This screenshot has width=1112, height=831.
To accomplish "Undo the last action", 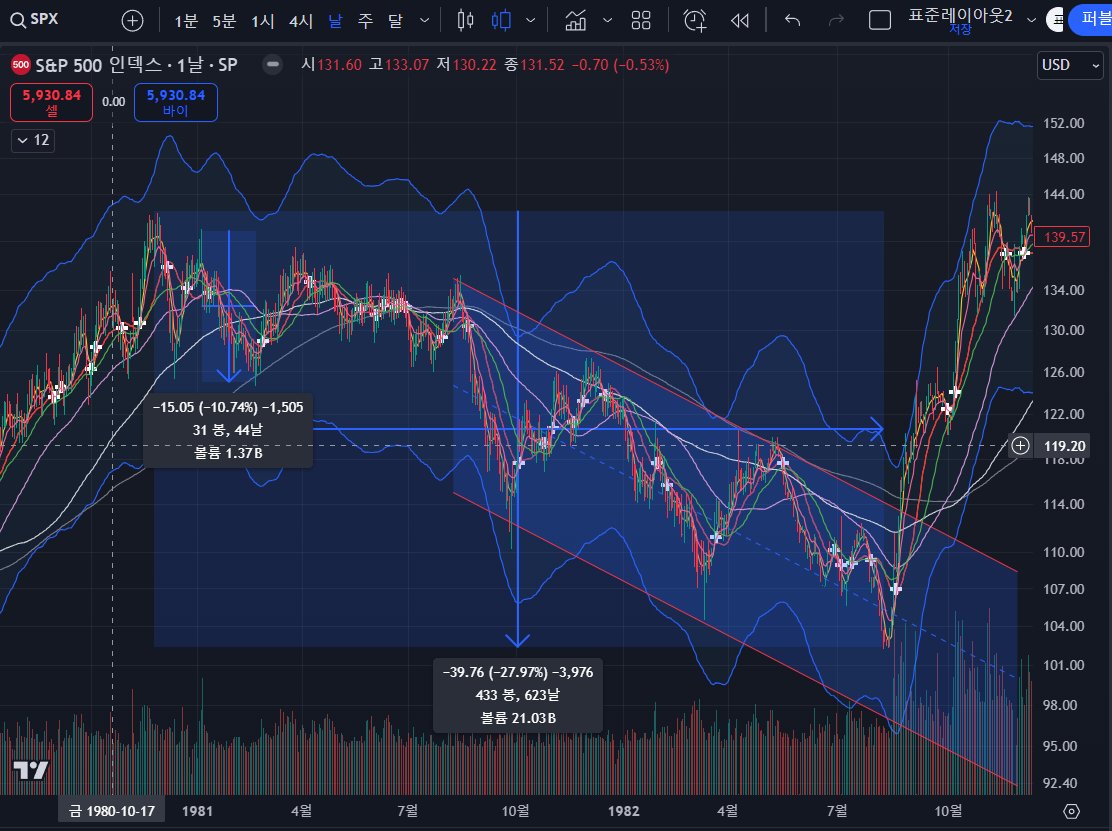I will click(x=793, y=21).
